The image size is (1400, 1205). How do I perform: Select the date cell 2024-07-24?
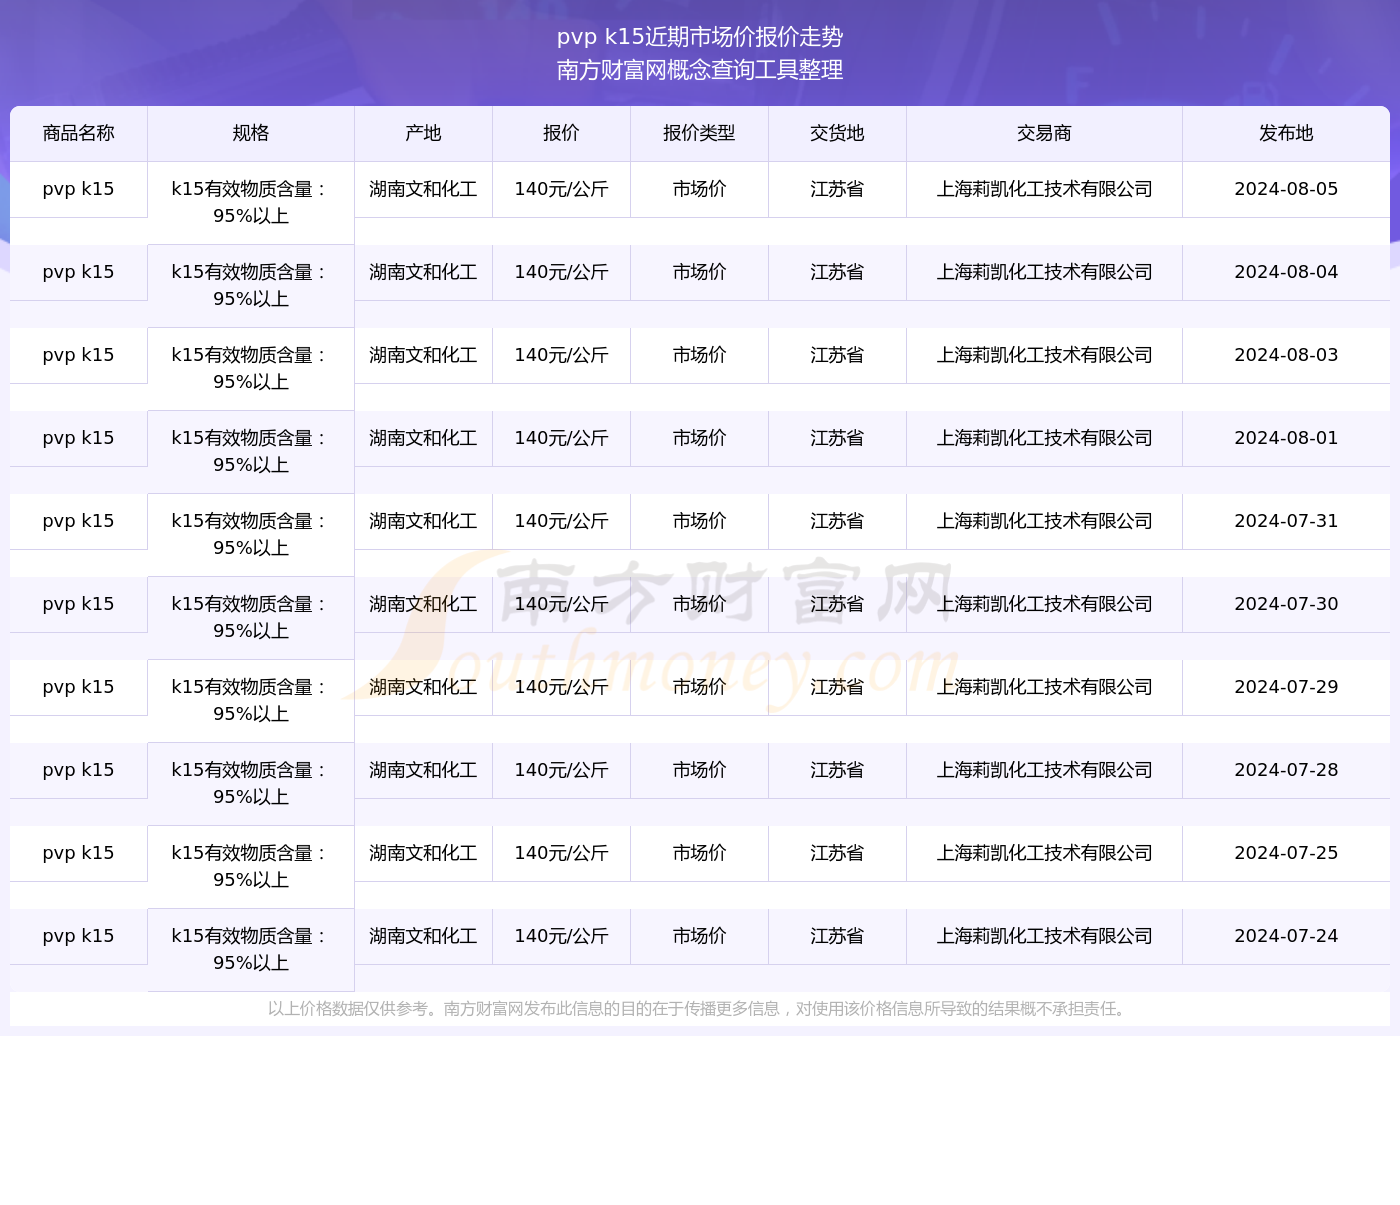point(1286,936)
